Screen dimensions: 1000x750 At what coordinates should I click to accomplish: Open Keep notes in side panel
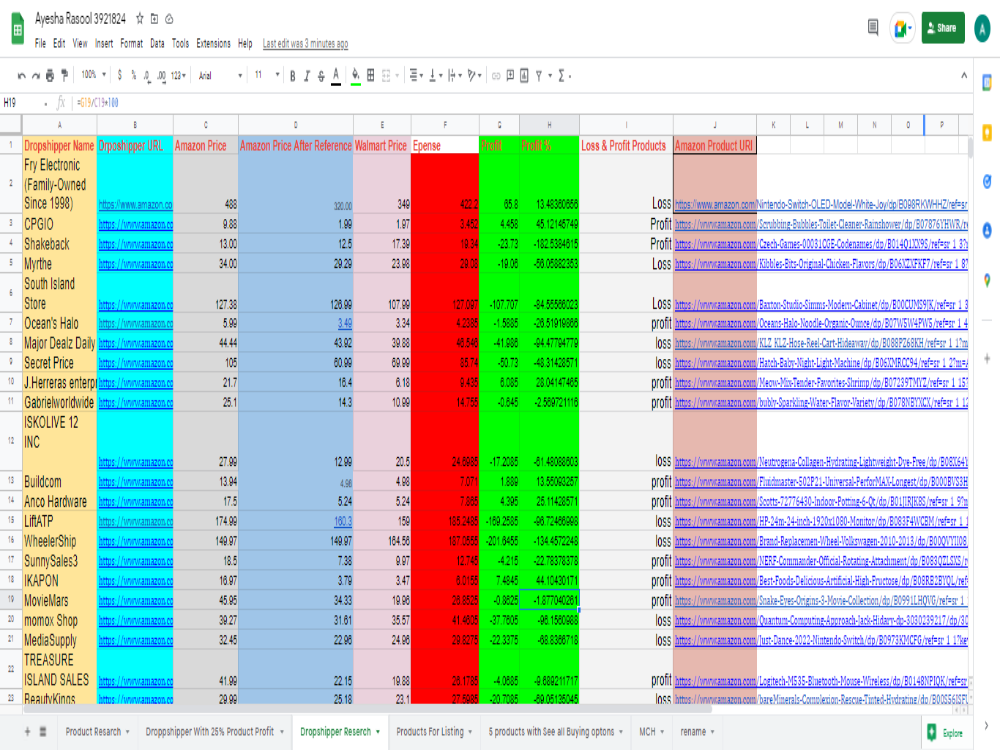tap(987, 133)
